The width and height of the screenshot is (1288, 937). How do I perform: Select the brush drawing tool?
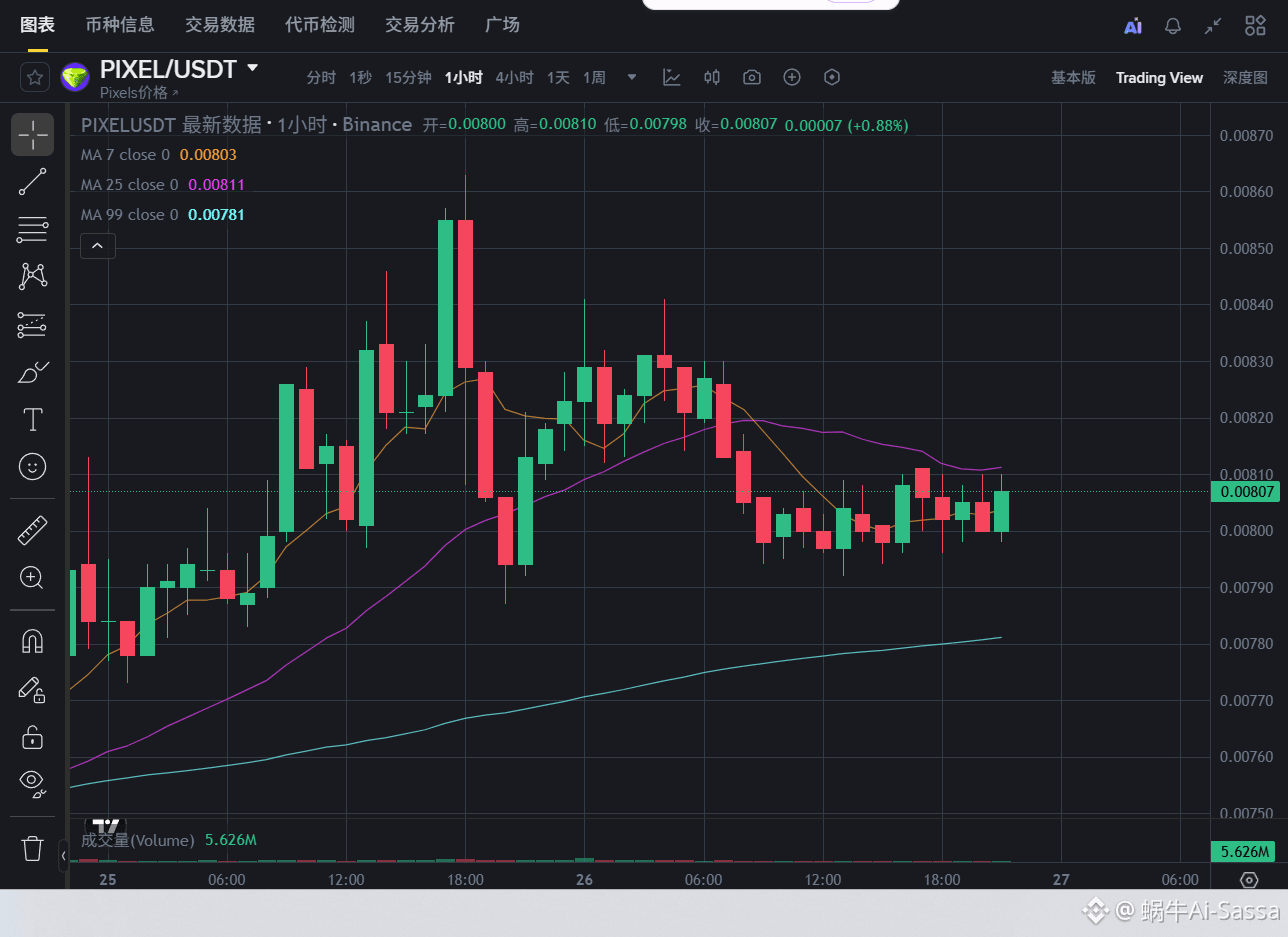(33, 372)
